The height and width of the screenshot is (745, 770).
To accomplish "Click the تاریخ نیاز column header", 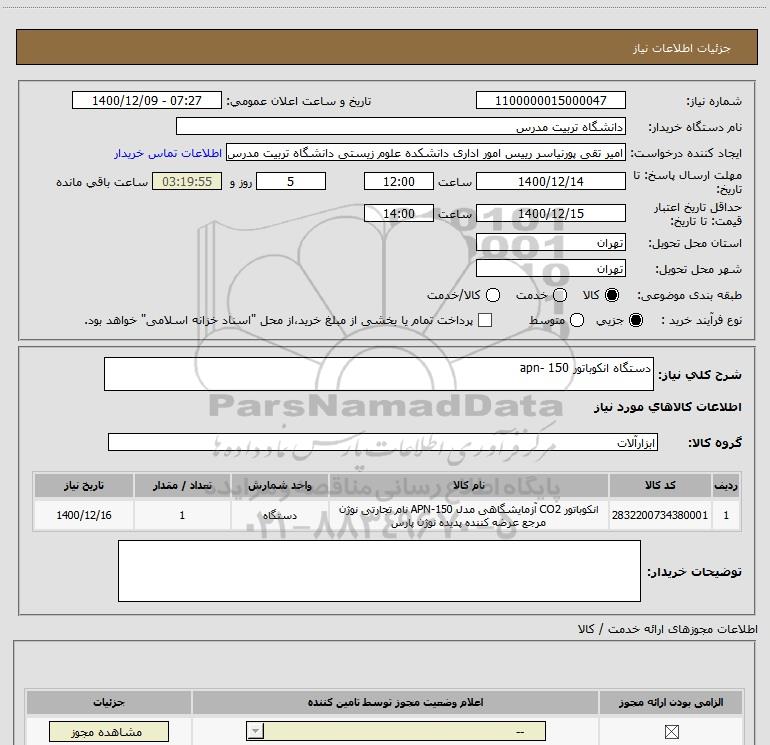I will 83,485.
